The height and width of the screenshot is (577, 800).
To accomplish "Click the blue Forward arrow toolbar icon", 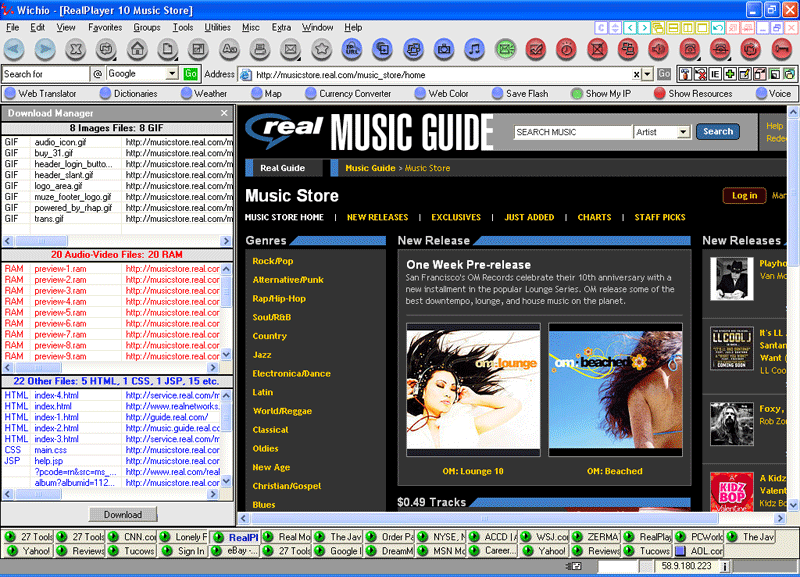I will [x=45, y=49].
